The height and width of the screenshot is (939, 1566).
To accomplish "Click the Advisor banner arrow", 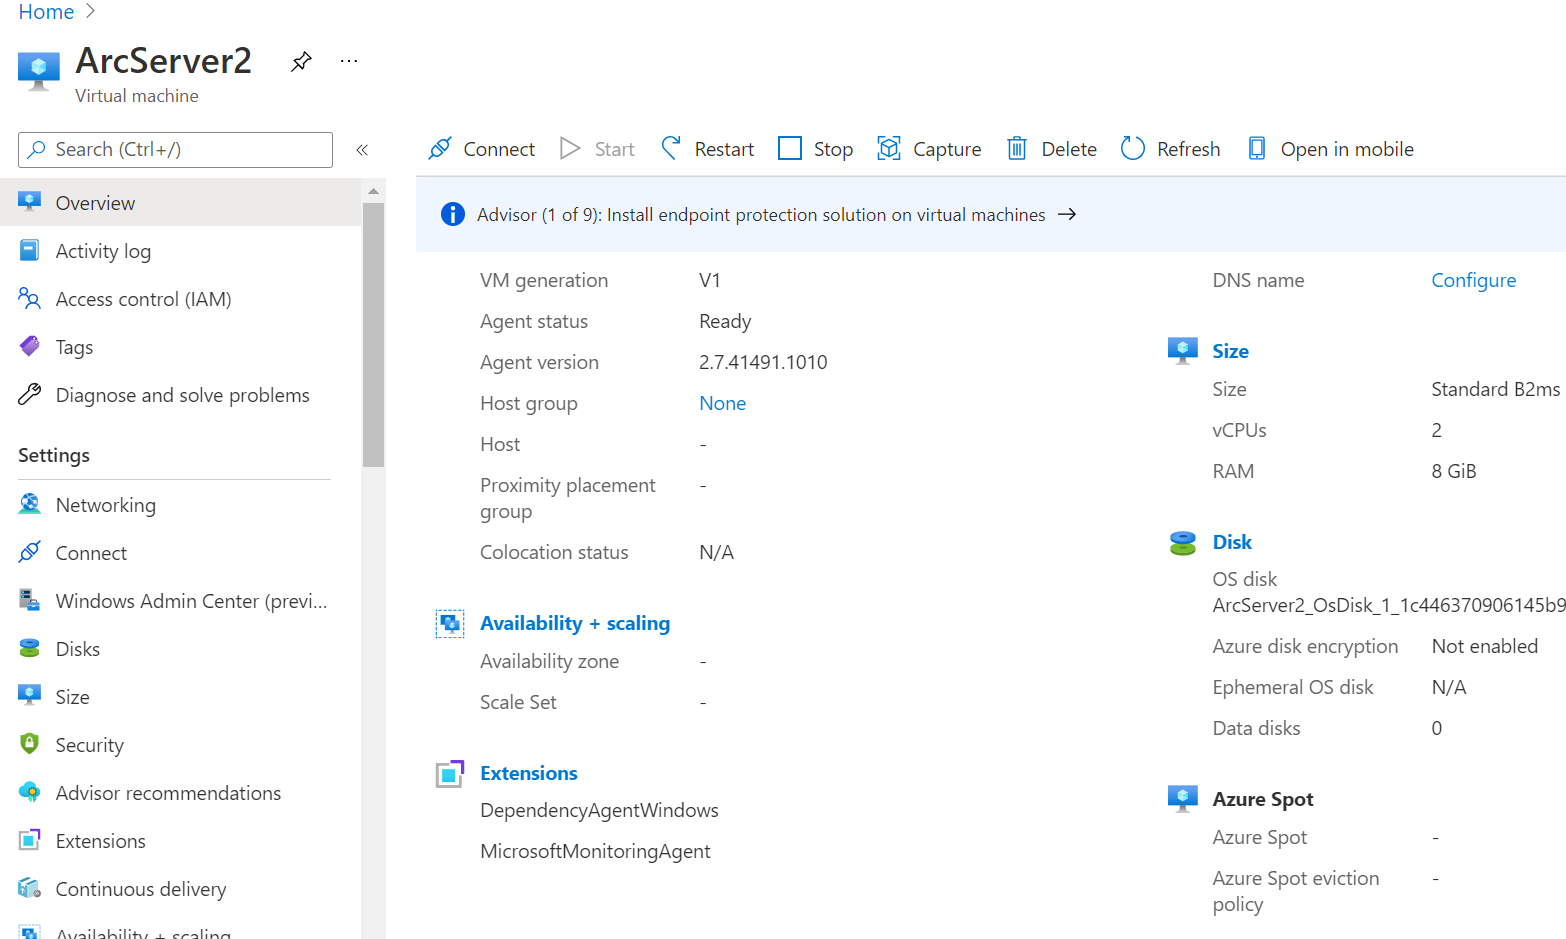I will [1067, 214].
